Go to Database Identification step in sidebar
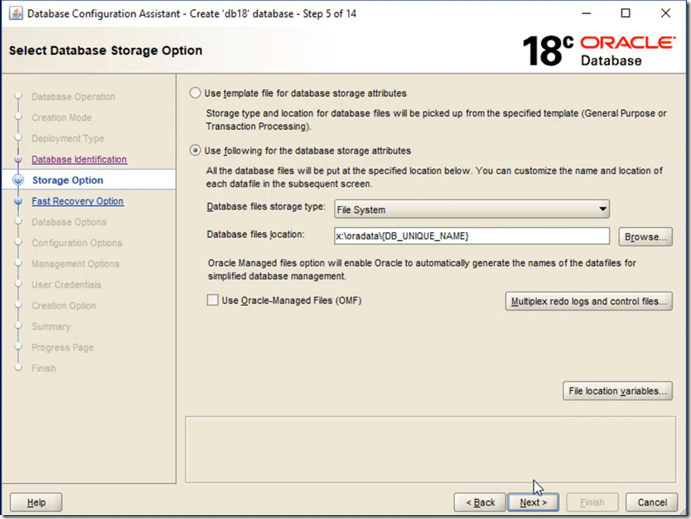This screenshot has height=519, width=691. click(x=79, y=160)
